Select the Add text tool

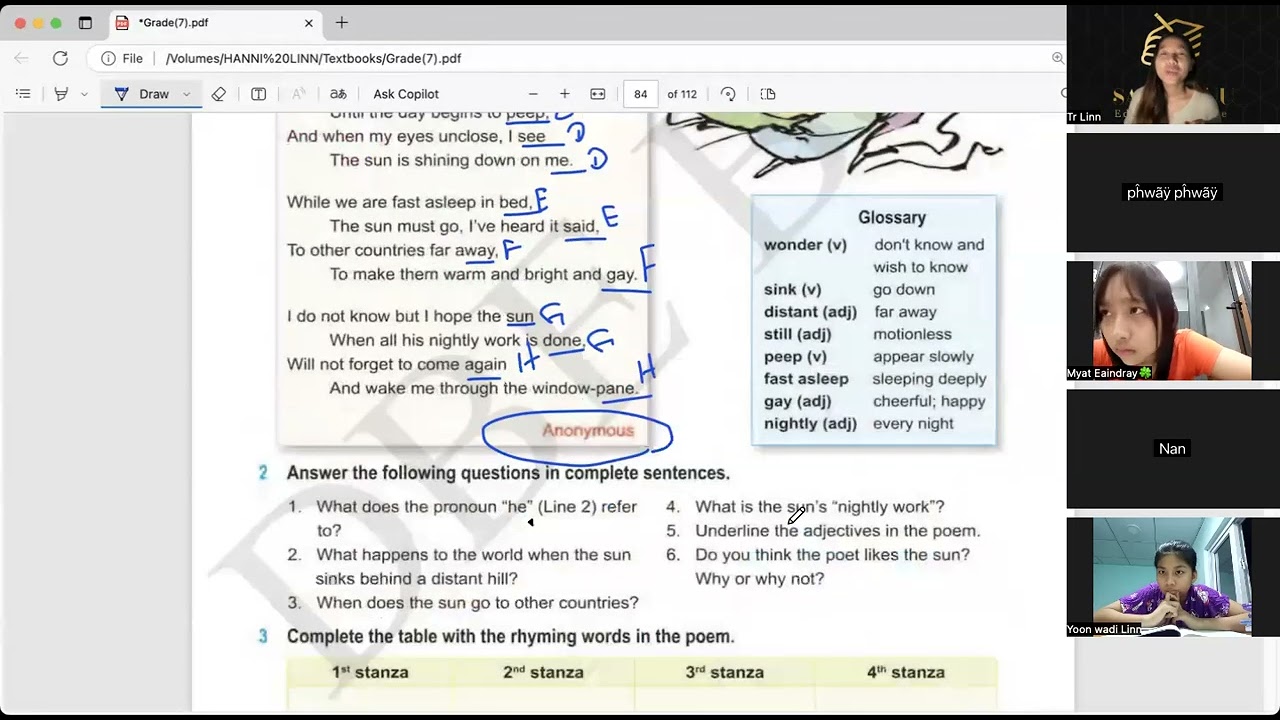point(258,94)
